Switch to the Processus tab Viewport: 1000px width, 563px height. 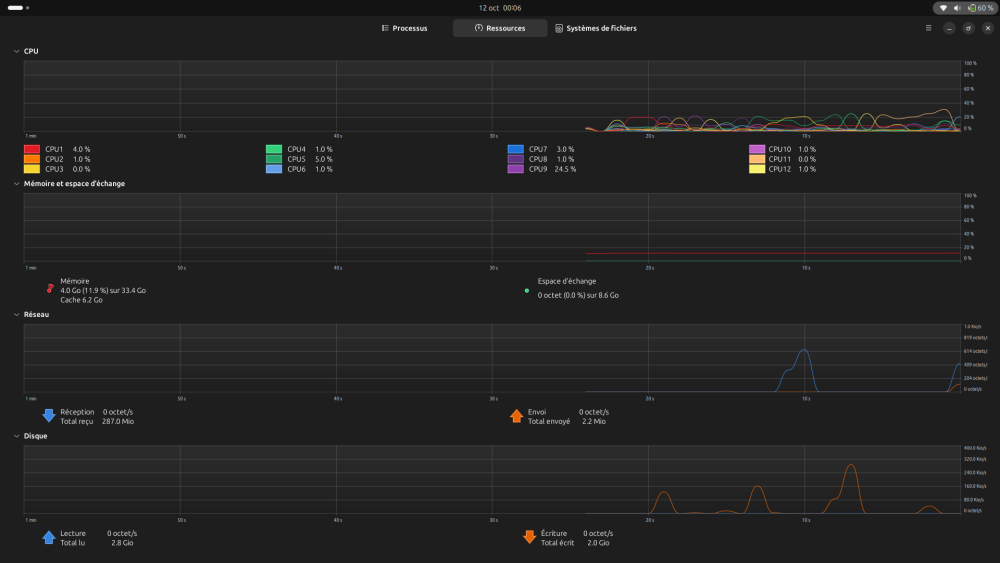click(x=405, y=28)
